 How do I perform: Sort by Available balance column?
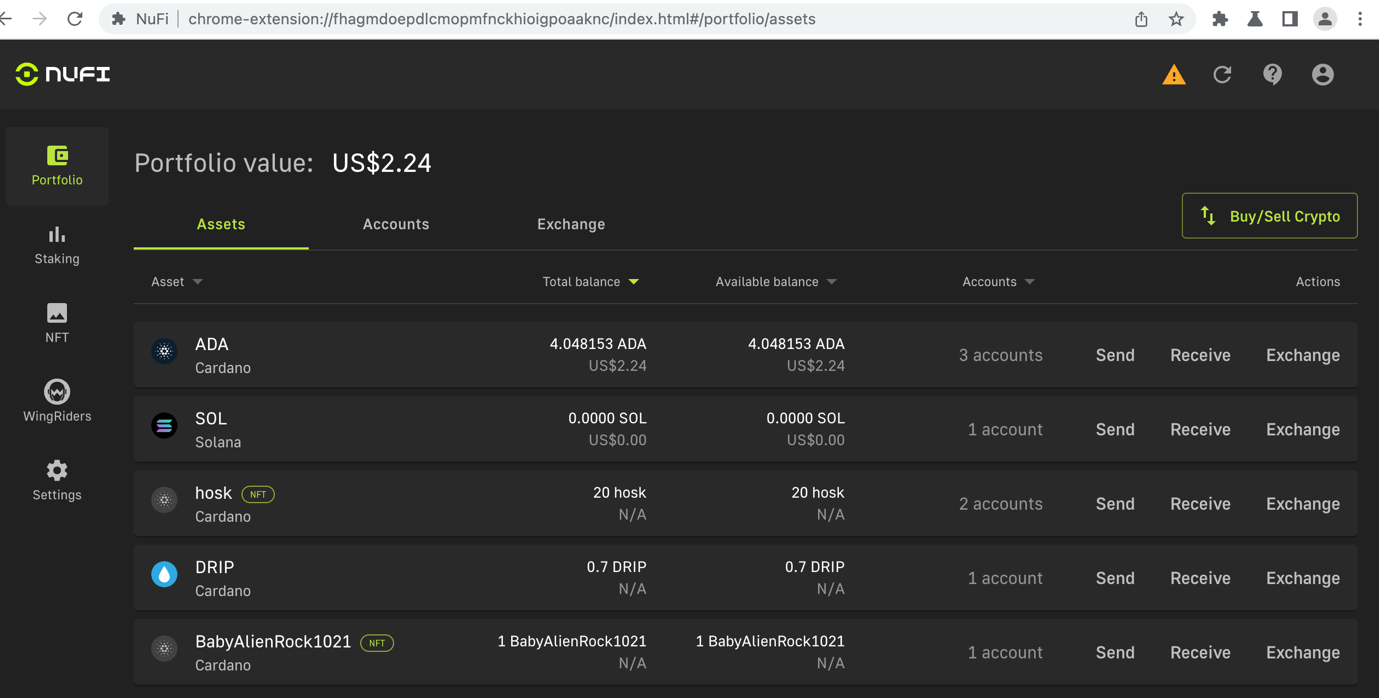[x=776, y=282]
